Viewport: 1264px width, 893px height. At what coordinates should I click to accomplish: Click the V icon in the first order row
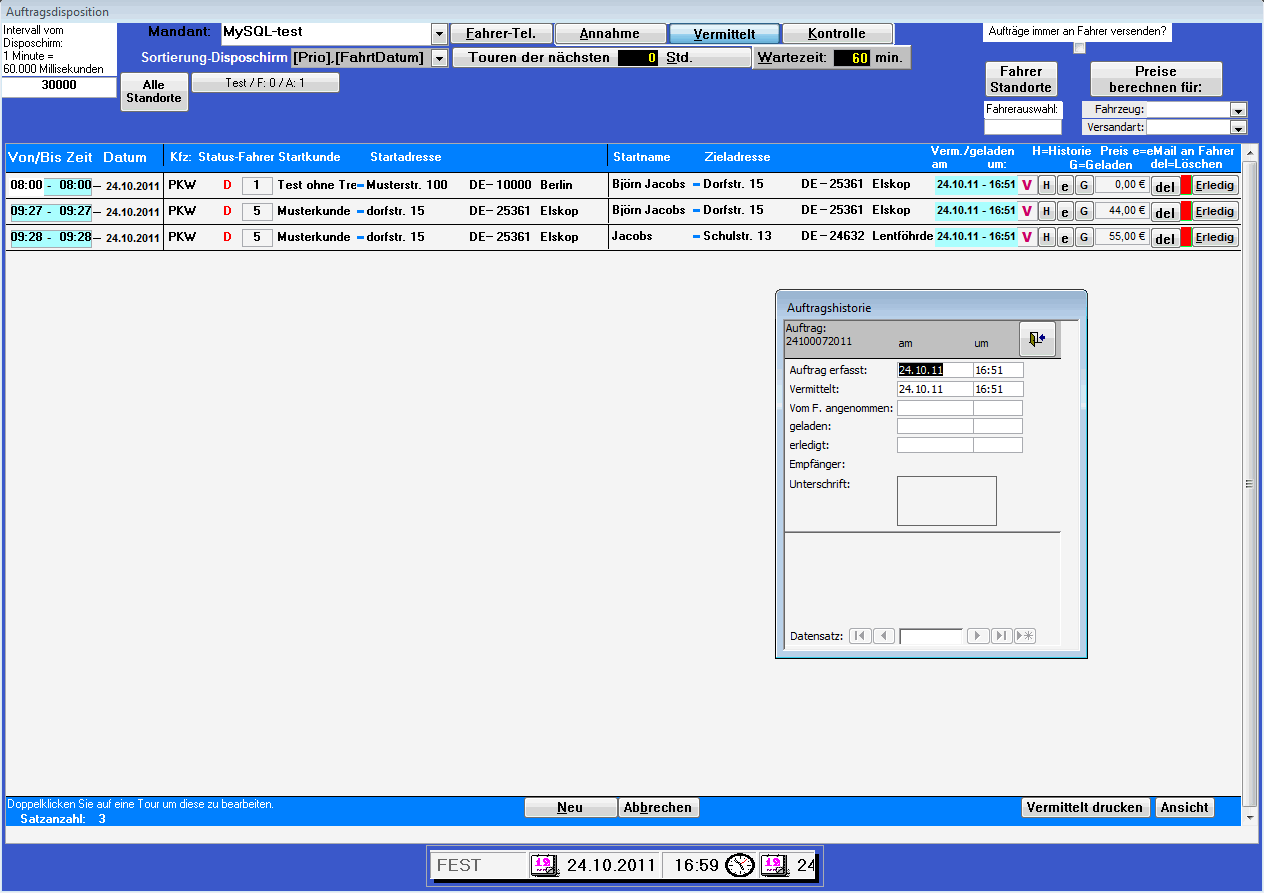pos(1026,185)
